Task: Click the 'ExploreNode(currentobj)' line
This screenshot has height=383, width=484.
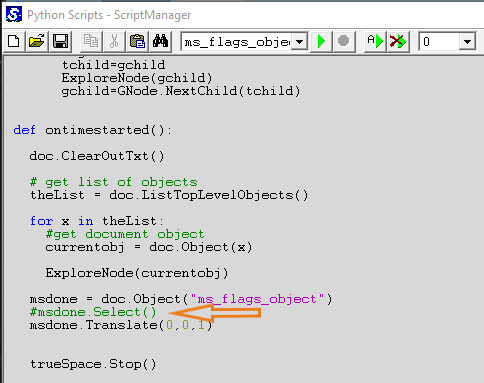Action: (x=137, y=273)
